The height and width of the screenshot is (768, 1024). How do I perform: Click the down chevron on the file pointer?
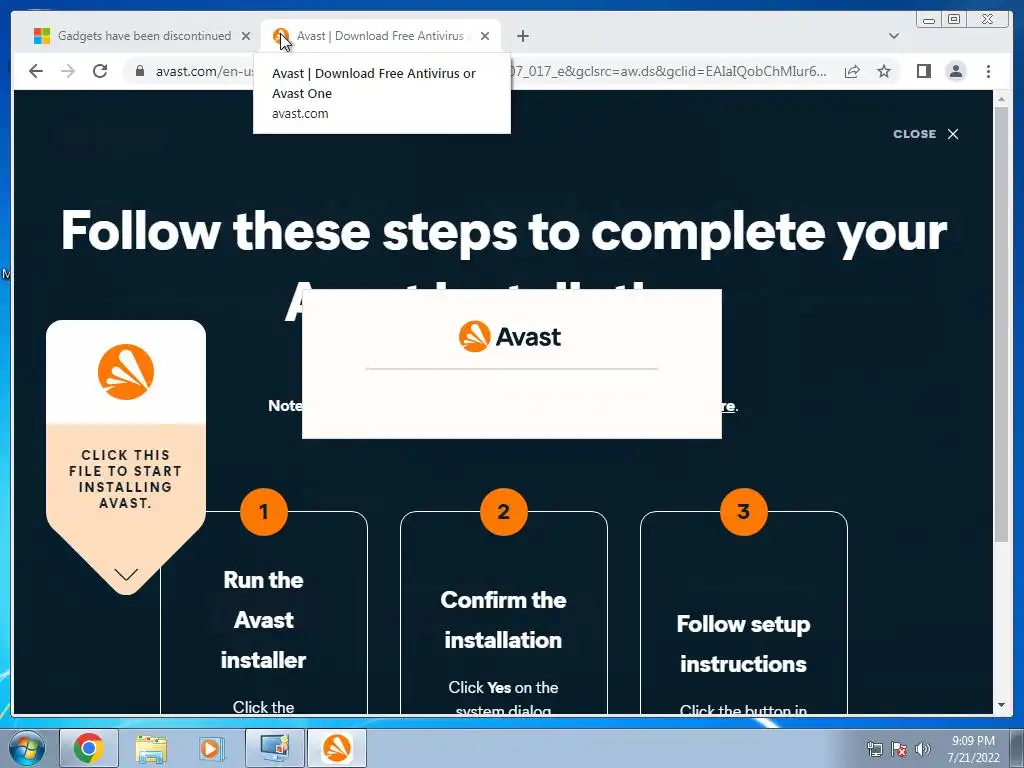[126, 574]
